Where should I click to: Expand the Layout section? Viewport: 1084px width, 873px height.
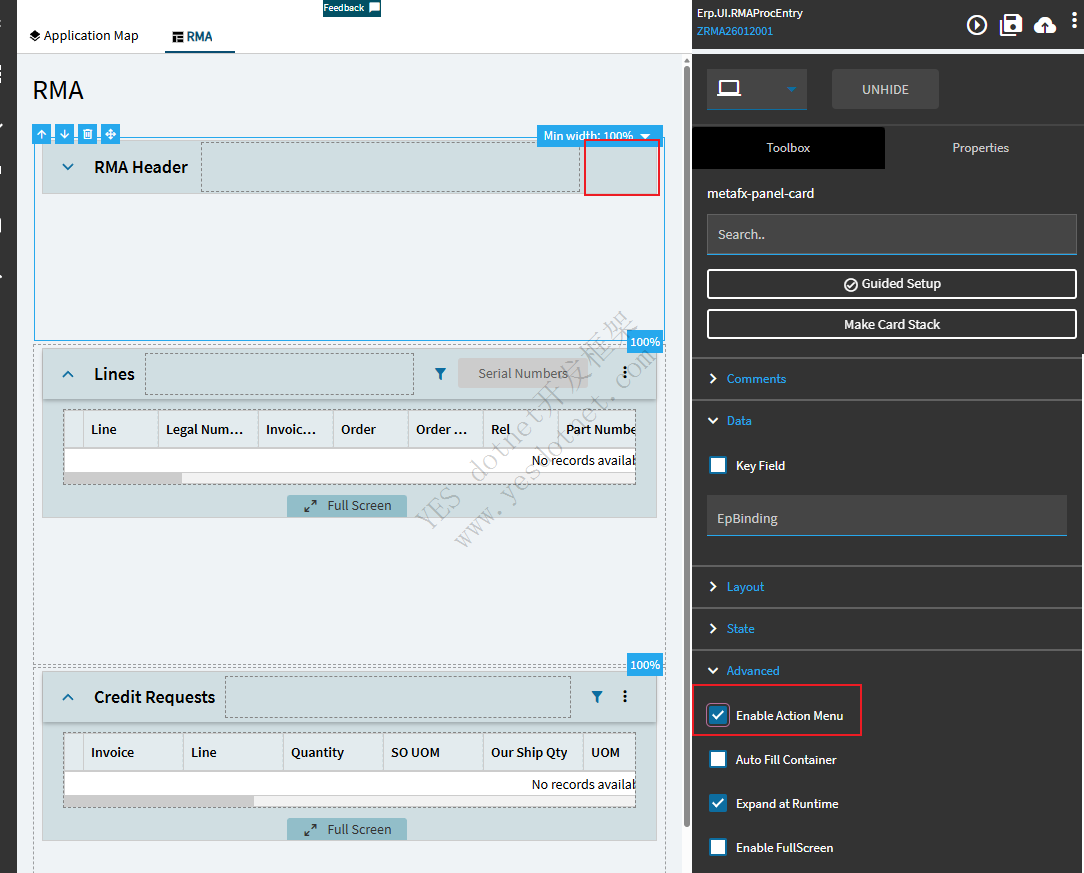(x=745, y=587)
